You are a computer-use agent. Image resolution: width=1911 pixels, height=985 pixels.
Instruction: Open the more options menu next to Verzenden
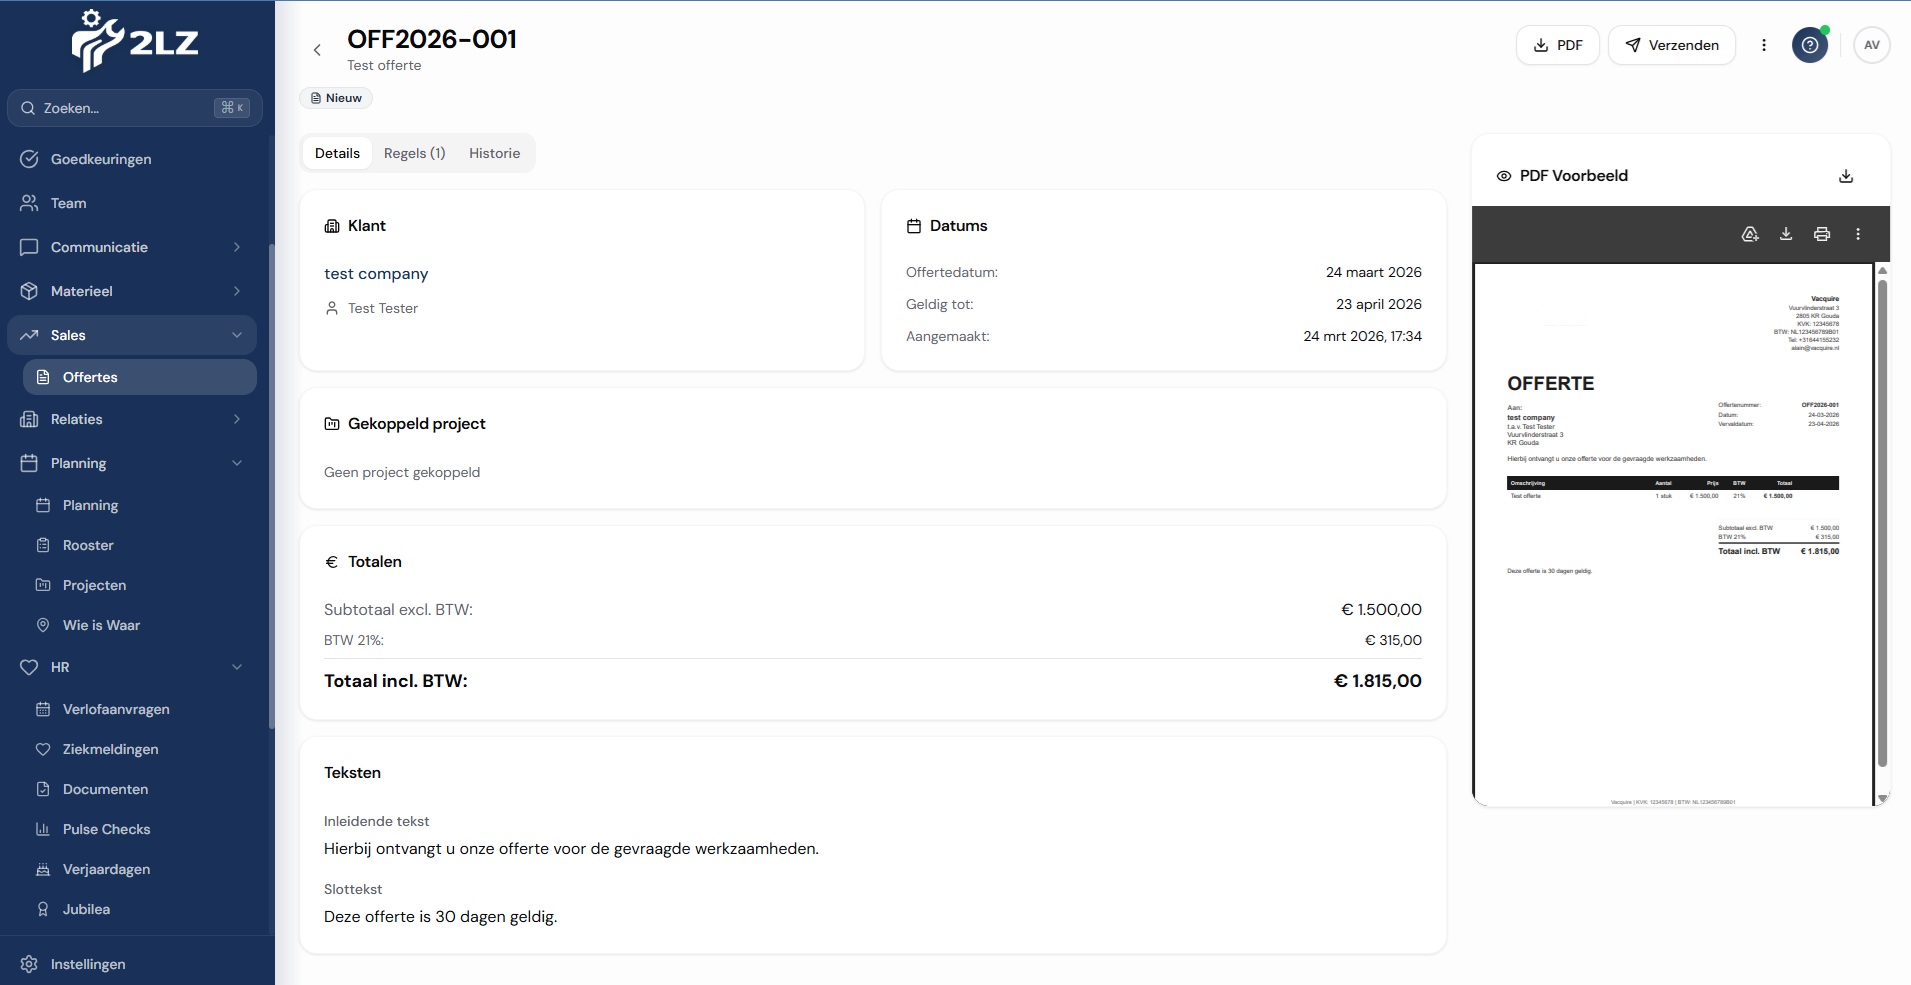1763,45
